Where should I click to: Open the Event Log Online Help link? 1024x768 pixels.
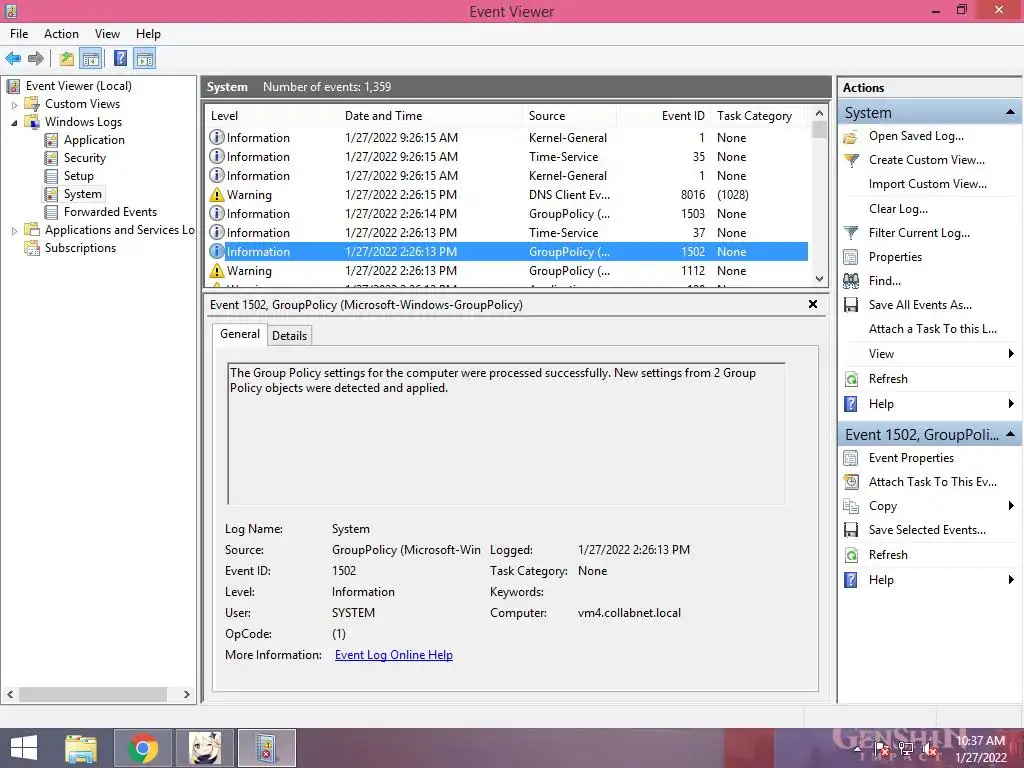point(394,655)
